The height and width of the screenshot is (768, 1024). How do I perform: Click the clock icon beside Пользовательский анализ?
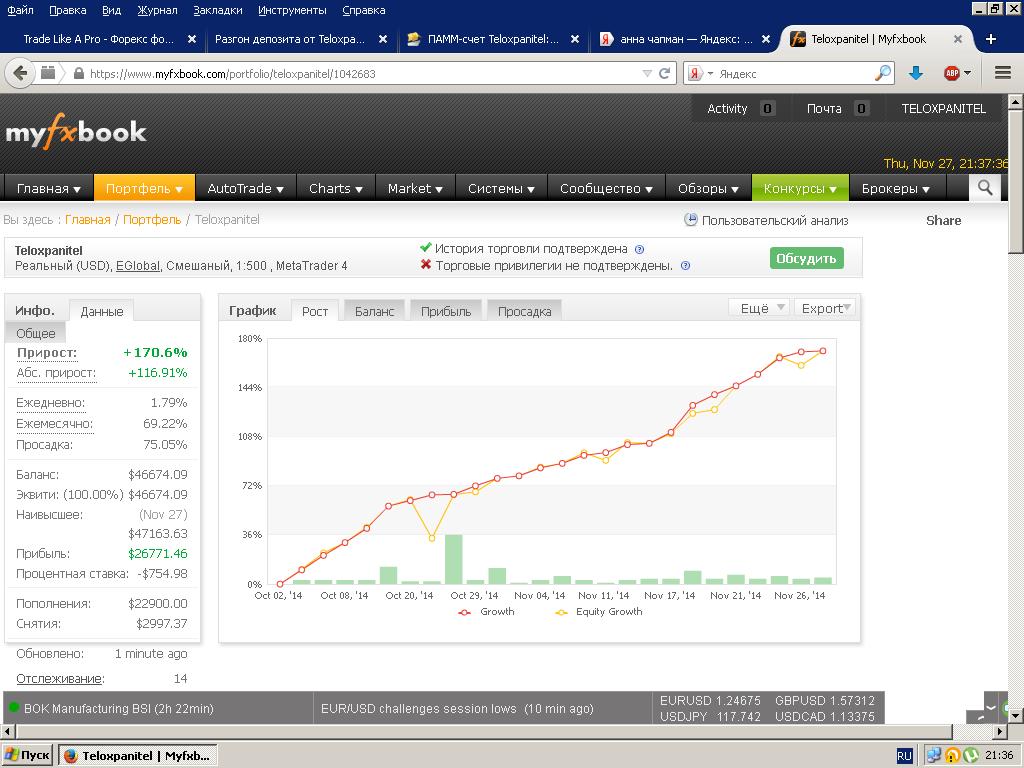[690, 219]
